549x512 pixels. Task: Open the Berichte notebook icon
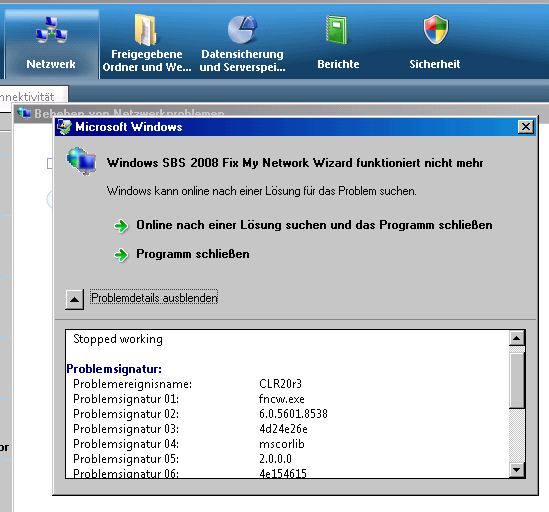337,30
